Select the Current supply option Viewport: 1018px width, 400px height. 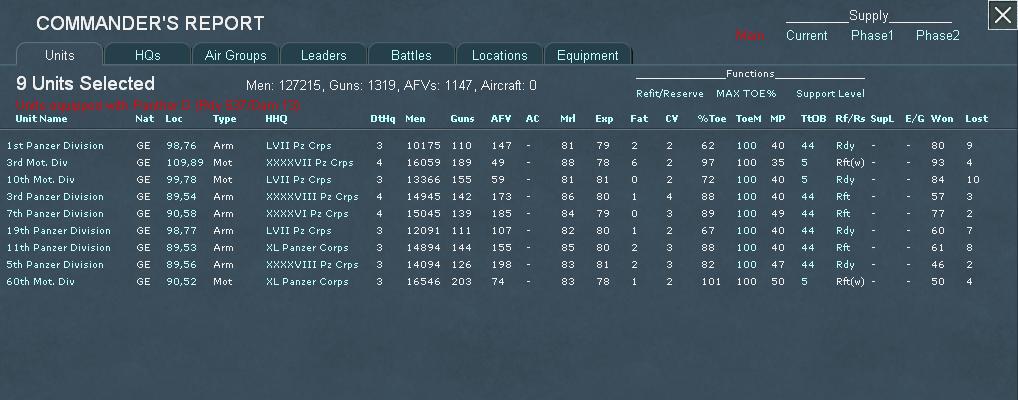(806, 36)
